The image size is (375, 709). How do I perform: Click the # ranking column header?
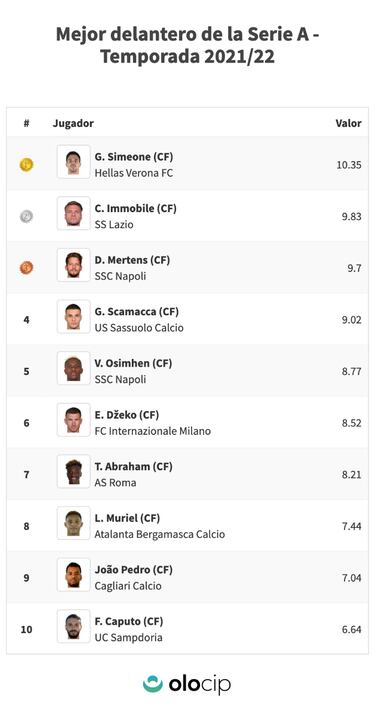[26, 123]
